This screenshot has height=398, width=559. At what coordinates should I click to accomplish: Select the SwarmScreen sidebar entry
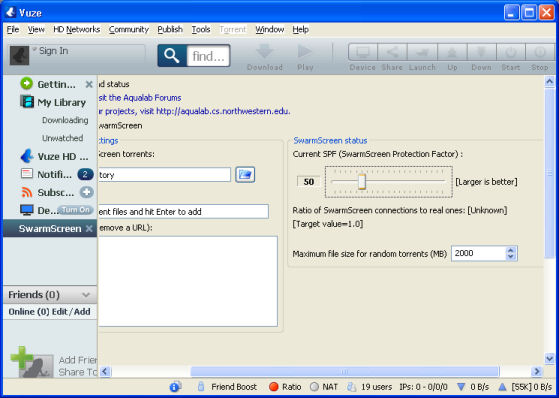[50, 229]
